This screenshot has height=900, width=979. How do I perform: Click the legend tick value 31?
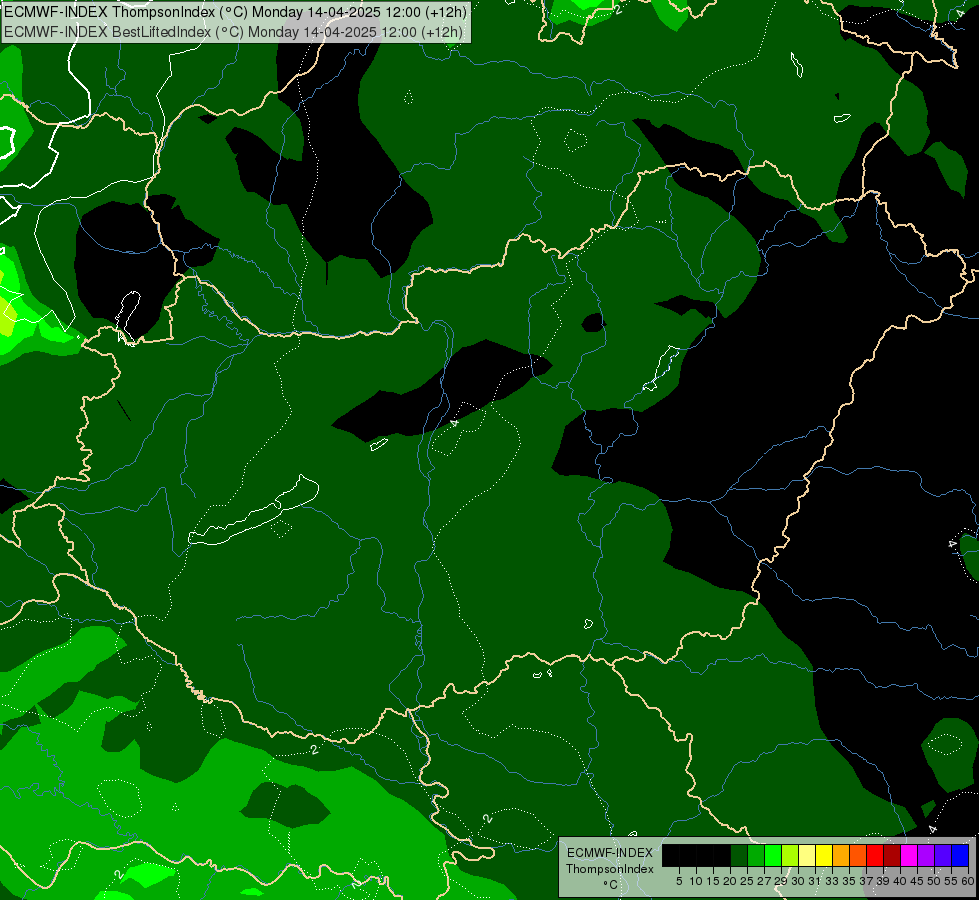[815, 881]
